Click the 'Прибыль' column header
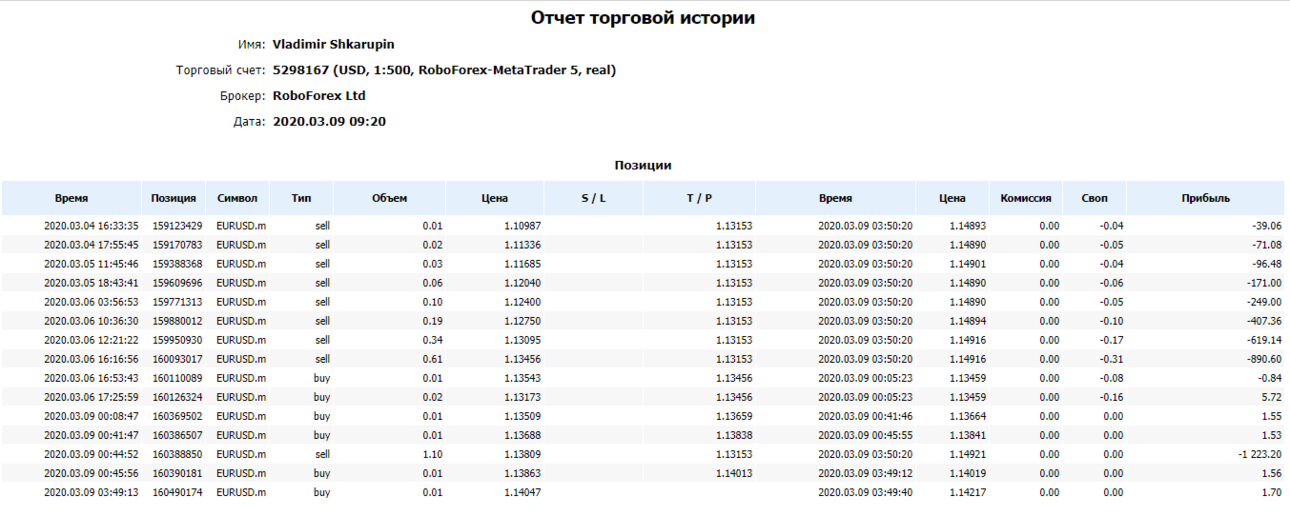 click(1206, 198)
